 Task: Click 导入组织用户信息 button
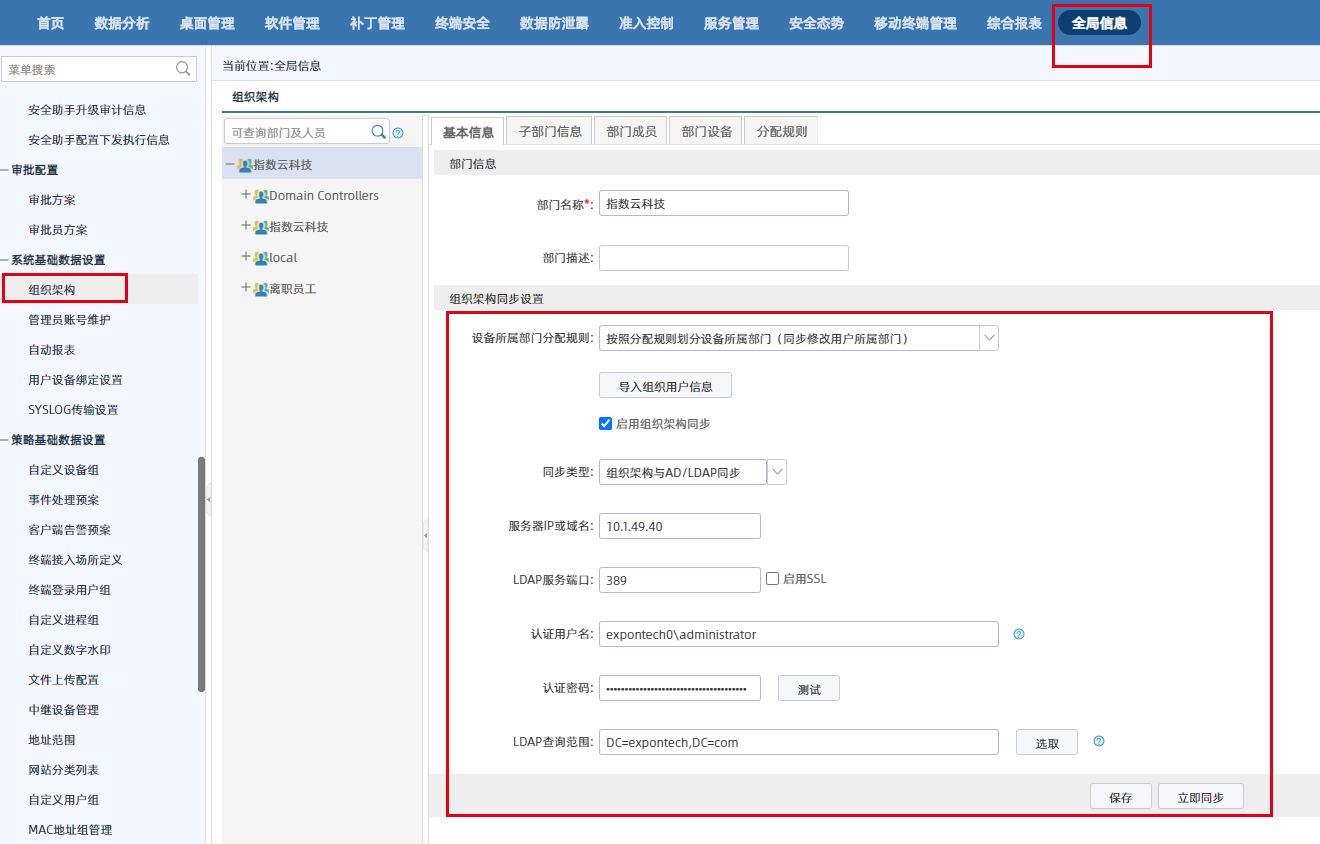point(665,386)
